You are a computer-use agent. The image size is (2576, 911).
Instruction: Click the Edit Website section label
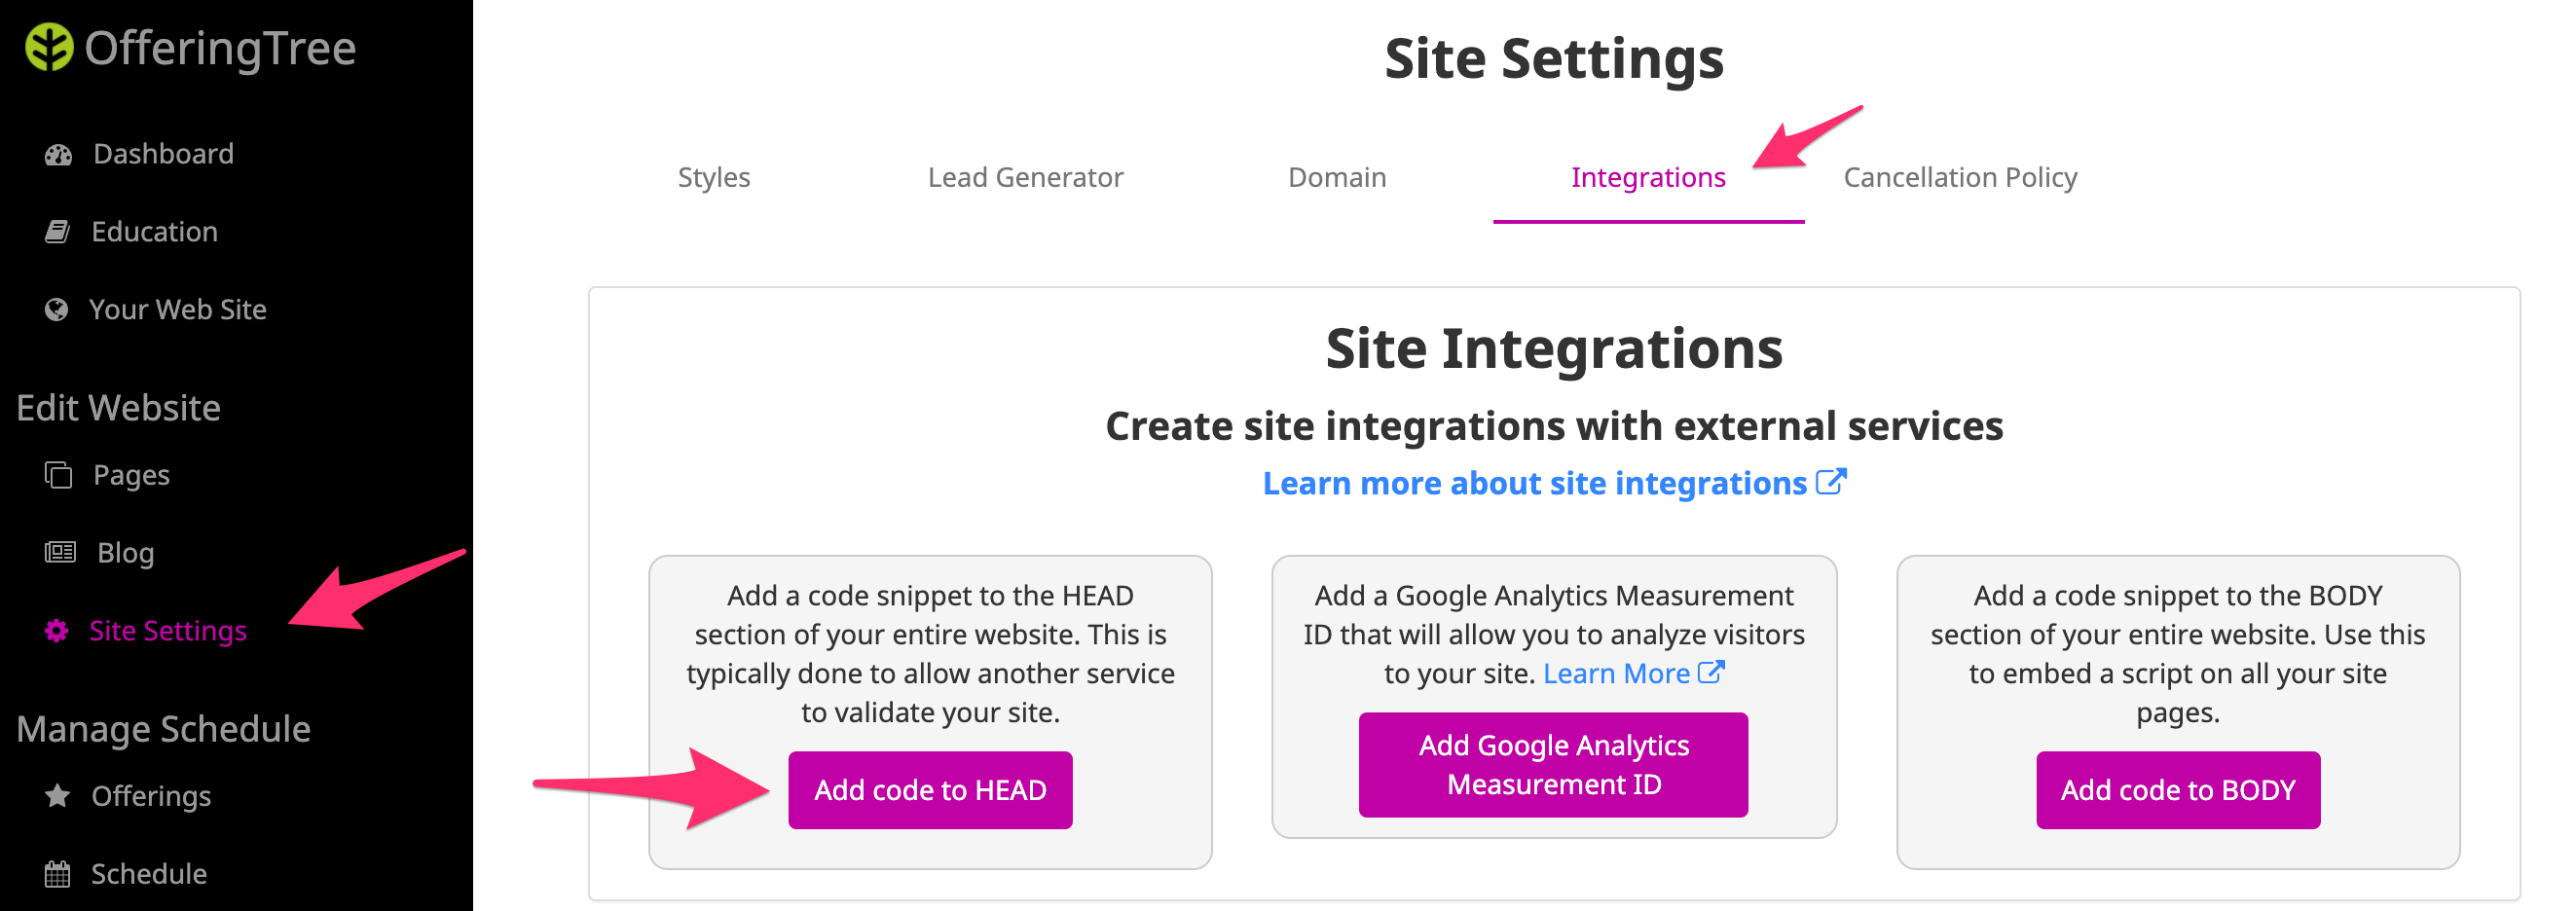118,408
